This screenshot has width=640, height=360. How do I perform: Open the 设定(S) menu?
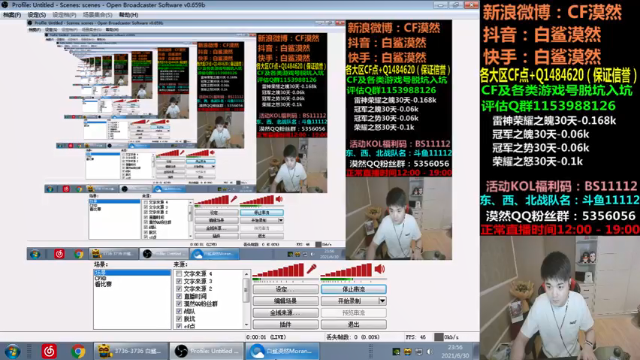point(37,15)
